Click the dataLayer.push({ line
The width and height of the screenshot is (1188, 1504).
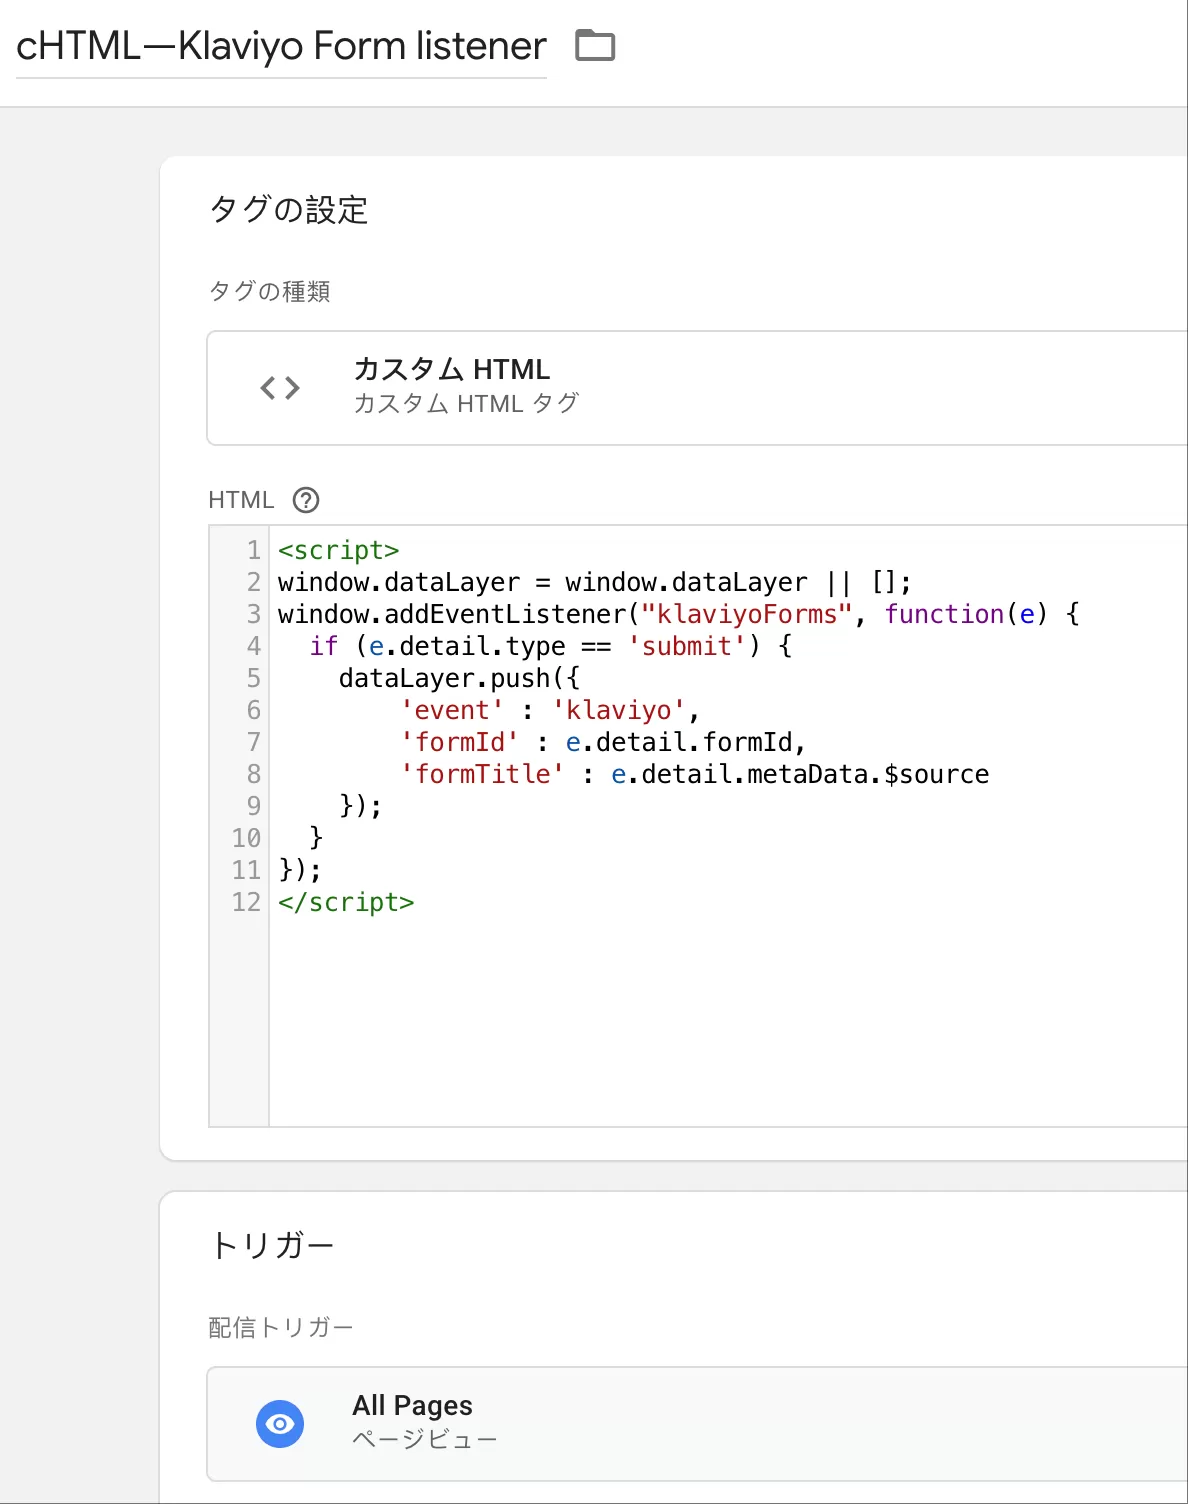pyautogui.click(x=459, y=678)
